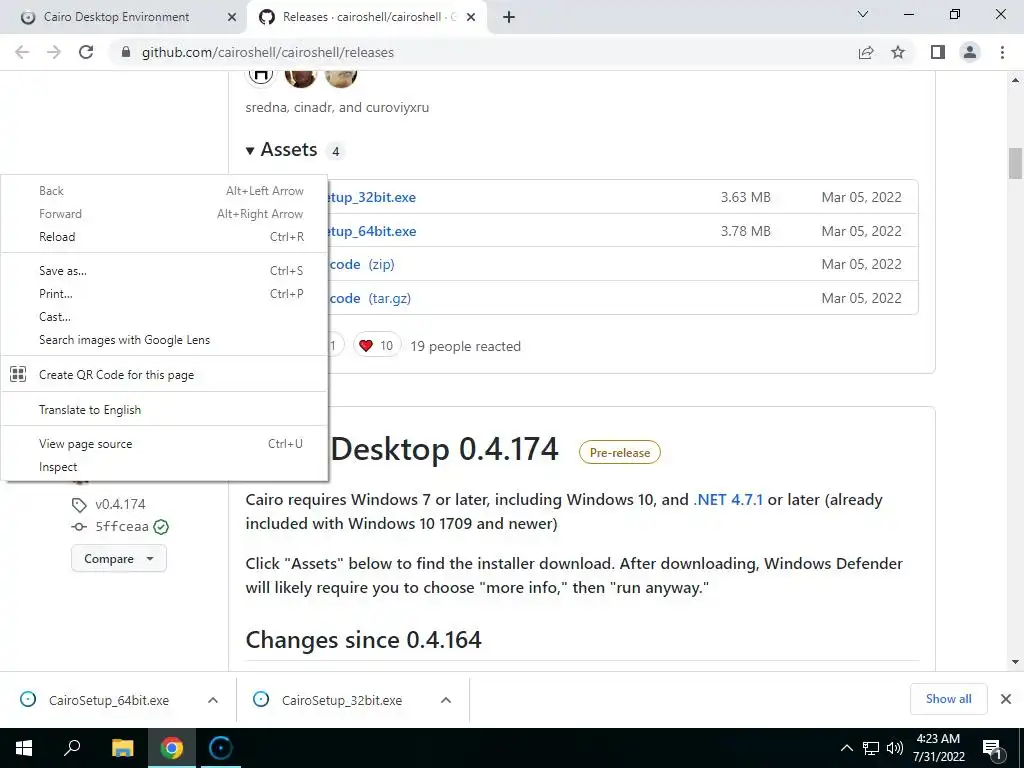Click the share page icon
The image size is (1024, 768).
pyautogui.click(x=866, y=52)
